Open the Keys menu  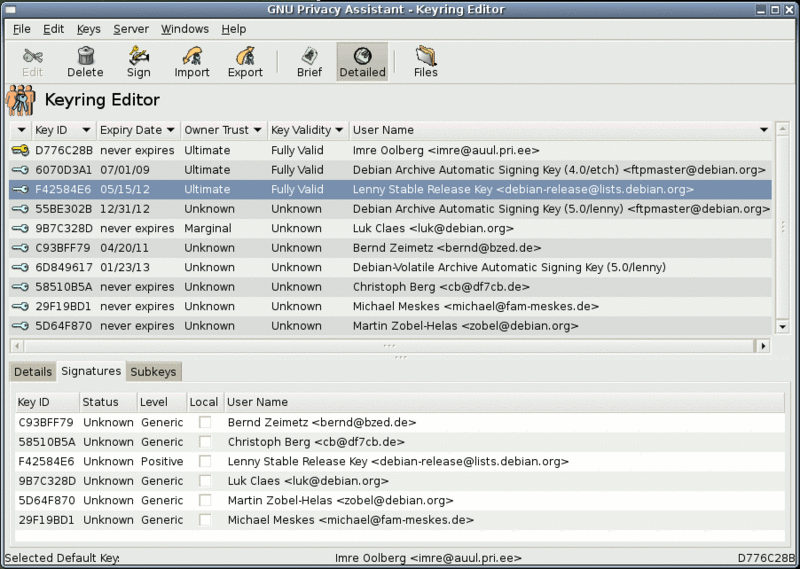coord(89,29)
